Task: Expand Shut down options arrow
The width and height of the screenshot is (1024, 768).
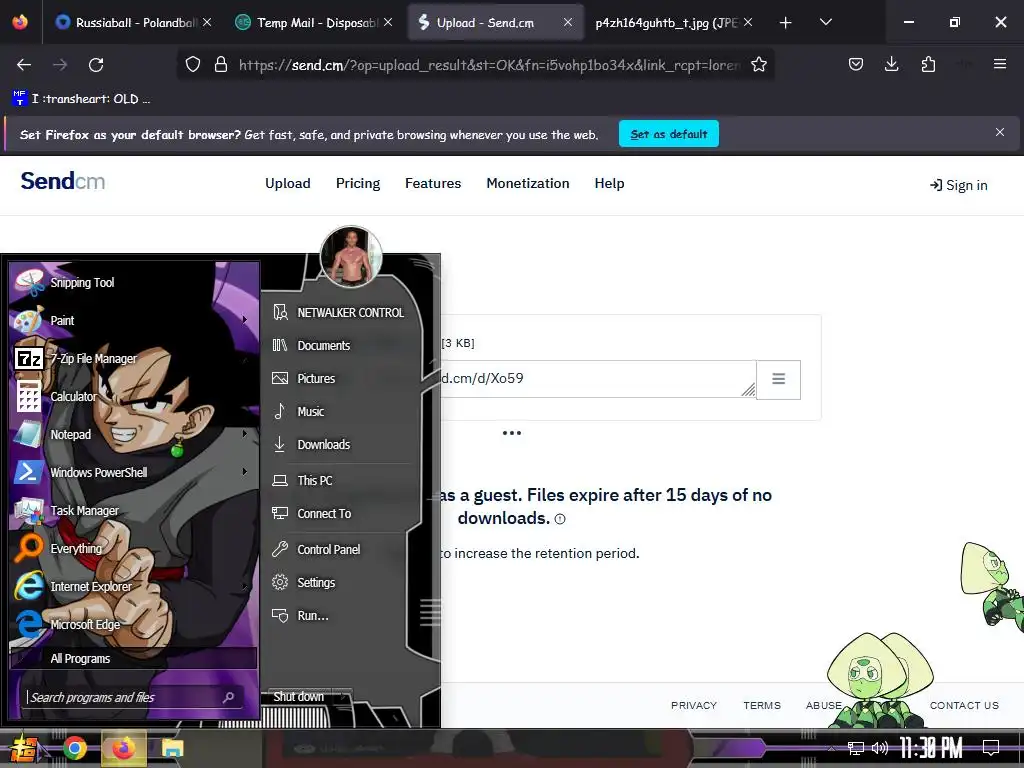Action: [344, 697]
